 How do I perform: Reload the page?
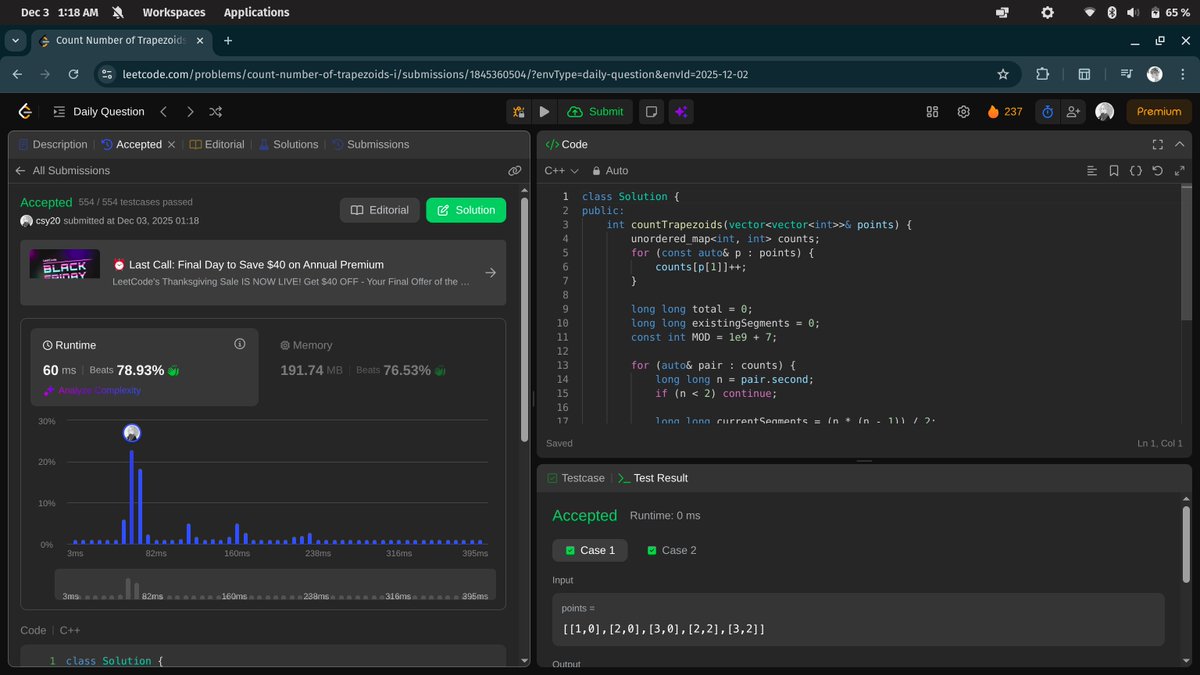click(x=73, y=74)
